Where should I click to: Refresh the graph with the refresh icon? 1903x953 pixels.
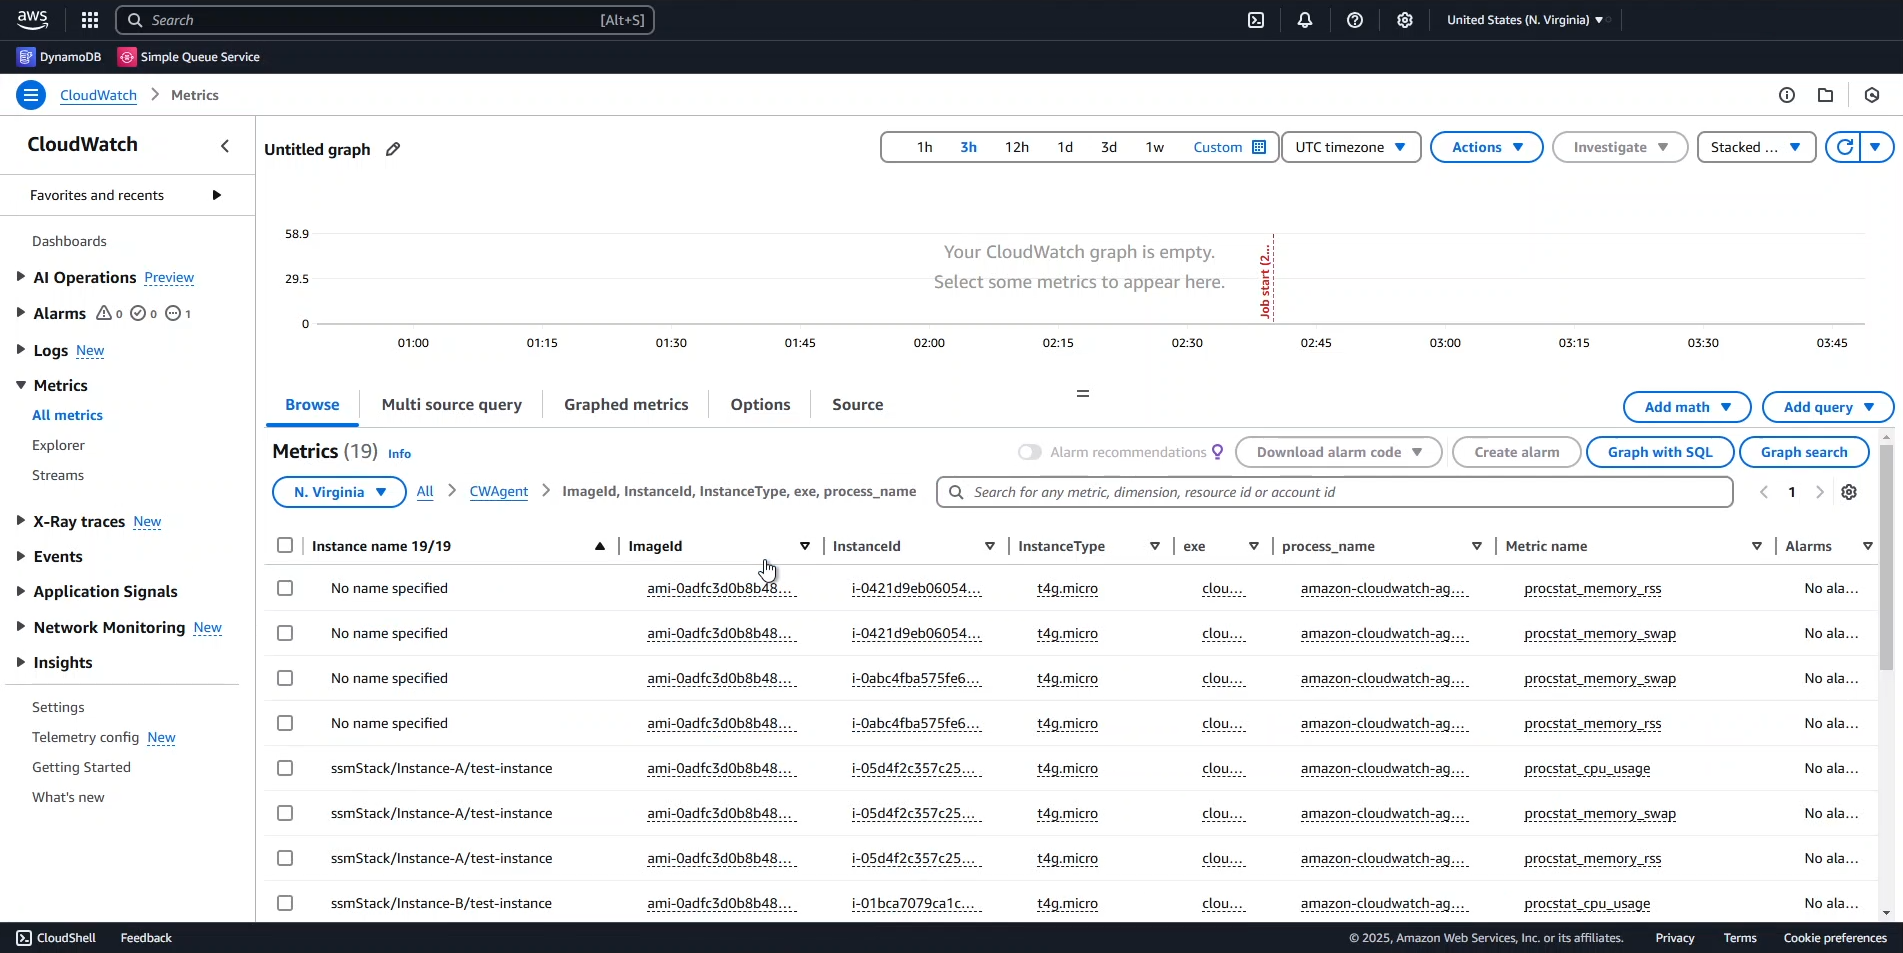tap(1844, 147)
